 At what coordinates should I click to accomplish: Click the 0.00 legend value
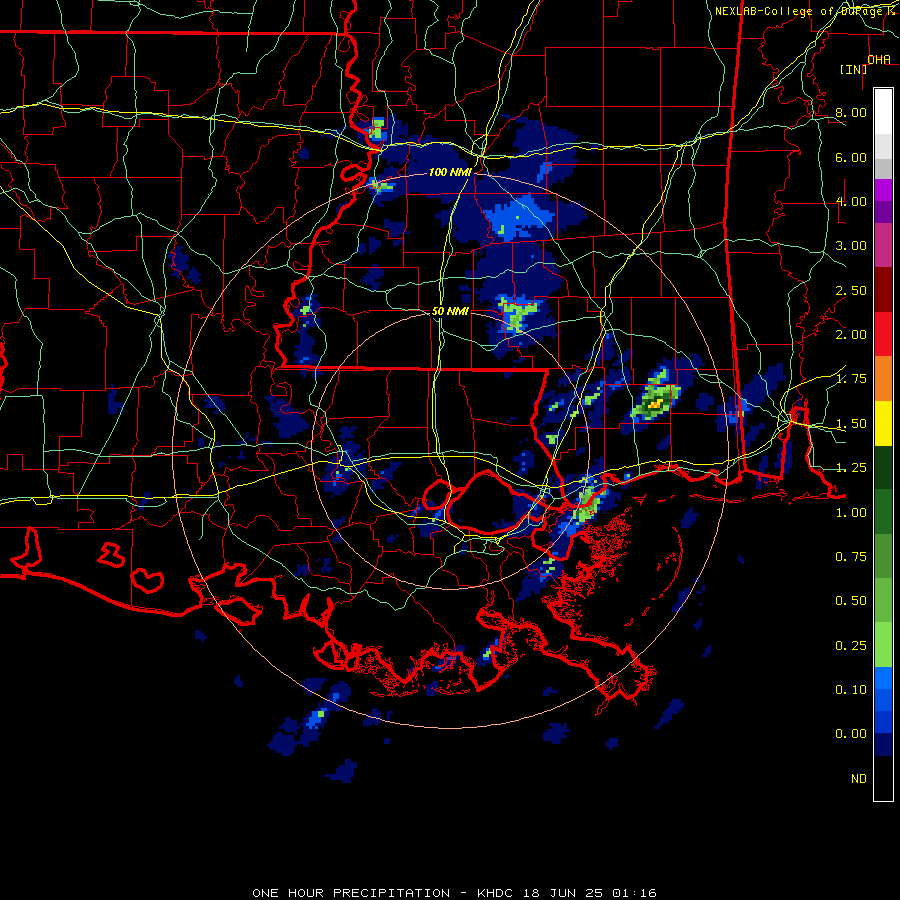[851, 734]
